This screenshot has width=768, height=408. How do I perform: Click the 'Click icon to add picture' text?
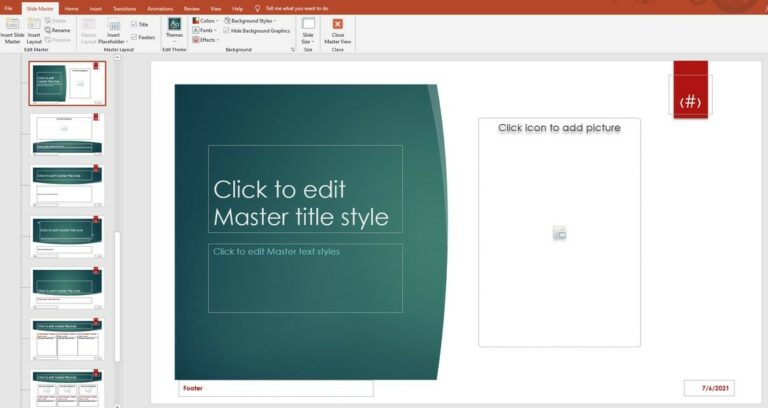tap(559, 128)
